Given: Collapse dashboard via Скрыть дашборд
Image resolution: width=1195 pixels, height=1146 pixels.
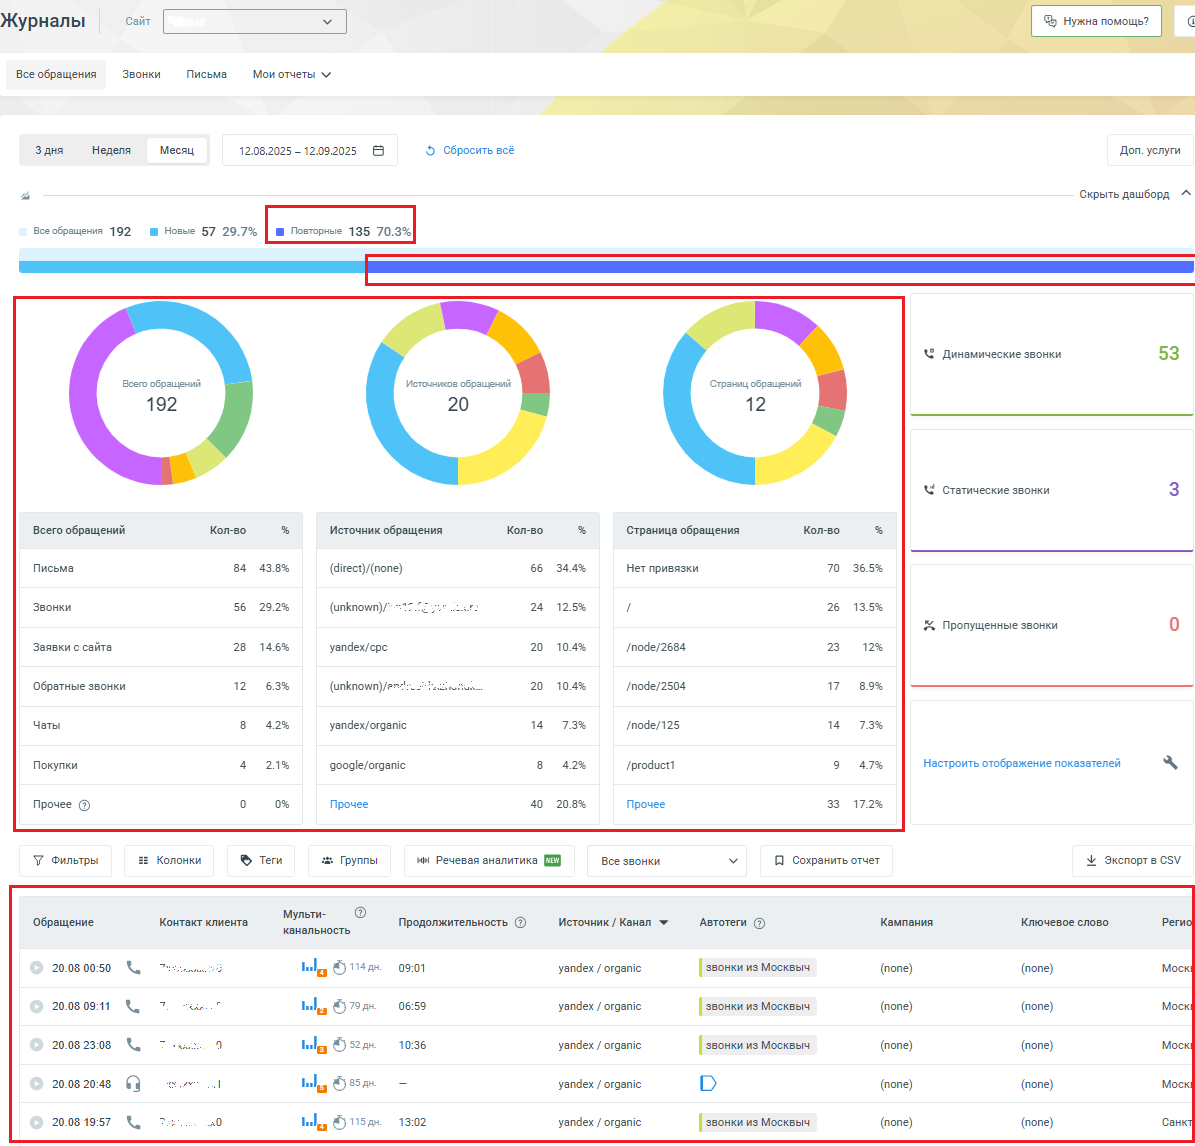Looking at the screenshot, I should 1134,194.
